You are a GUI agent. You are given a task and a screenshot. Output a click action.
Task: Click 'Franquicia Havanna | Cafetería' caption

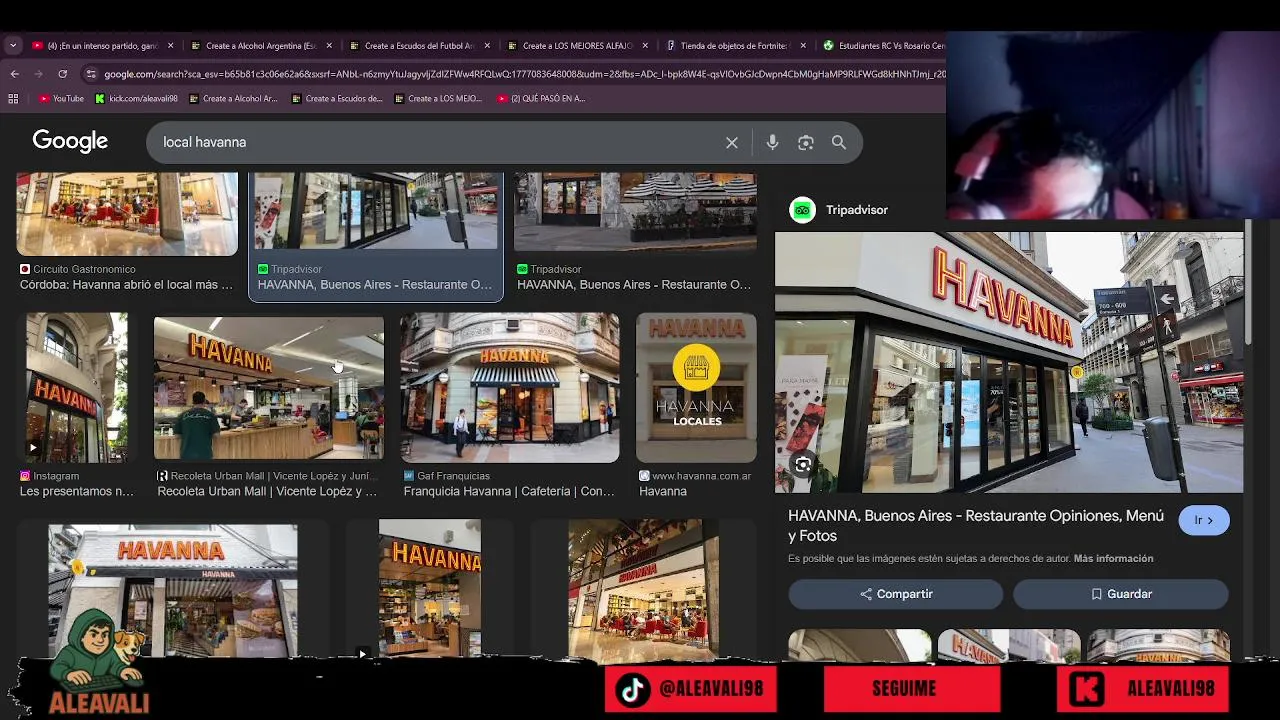(x=509, y=492)
